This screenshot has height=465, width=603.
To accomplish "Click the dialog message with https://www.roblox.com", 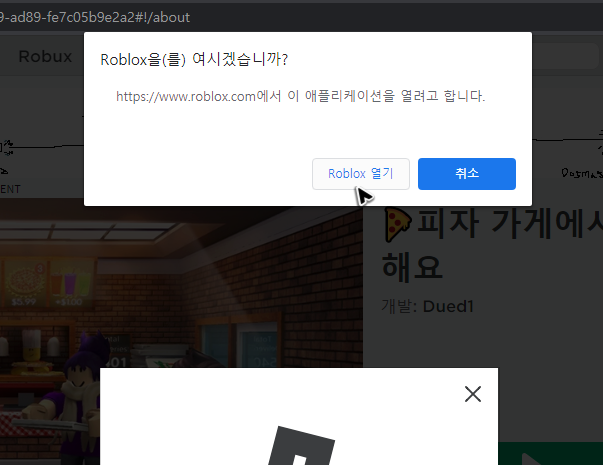I will click(301, 96).
